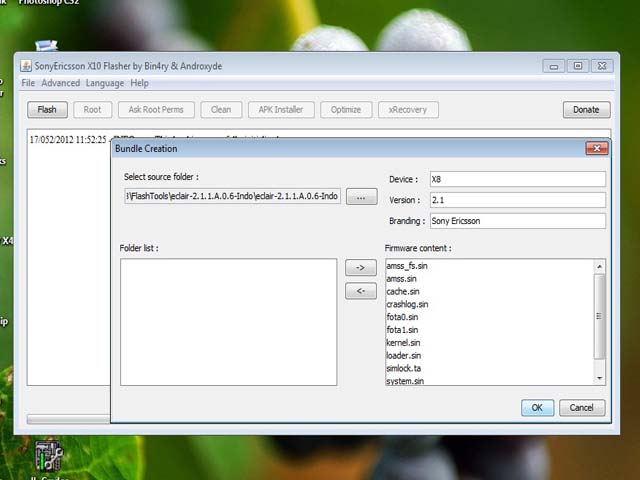Click the Branding input field

(518, 221)
